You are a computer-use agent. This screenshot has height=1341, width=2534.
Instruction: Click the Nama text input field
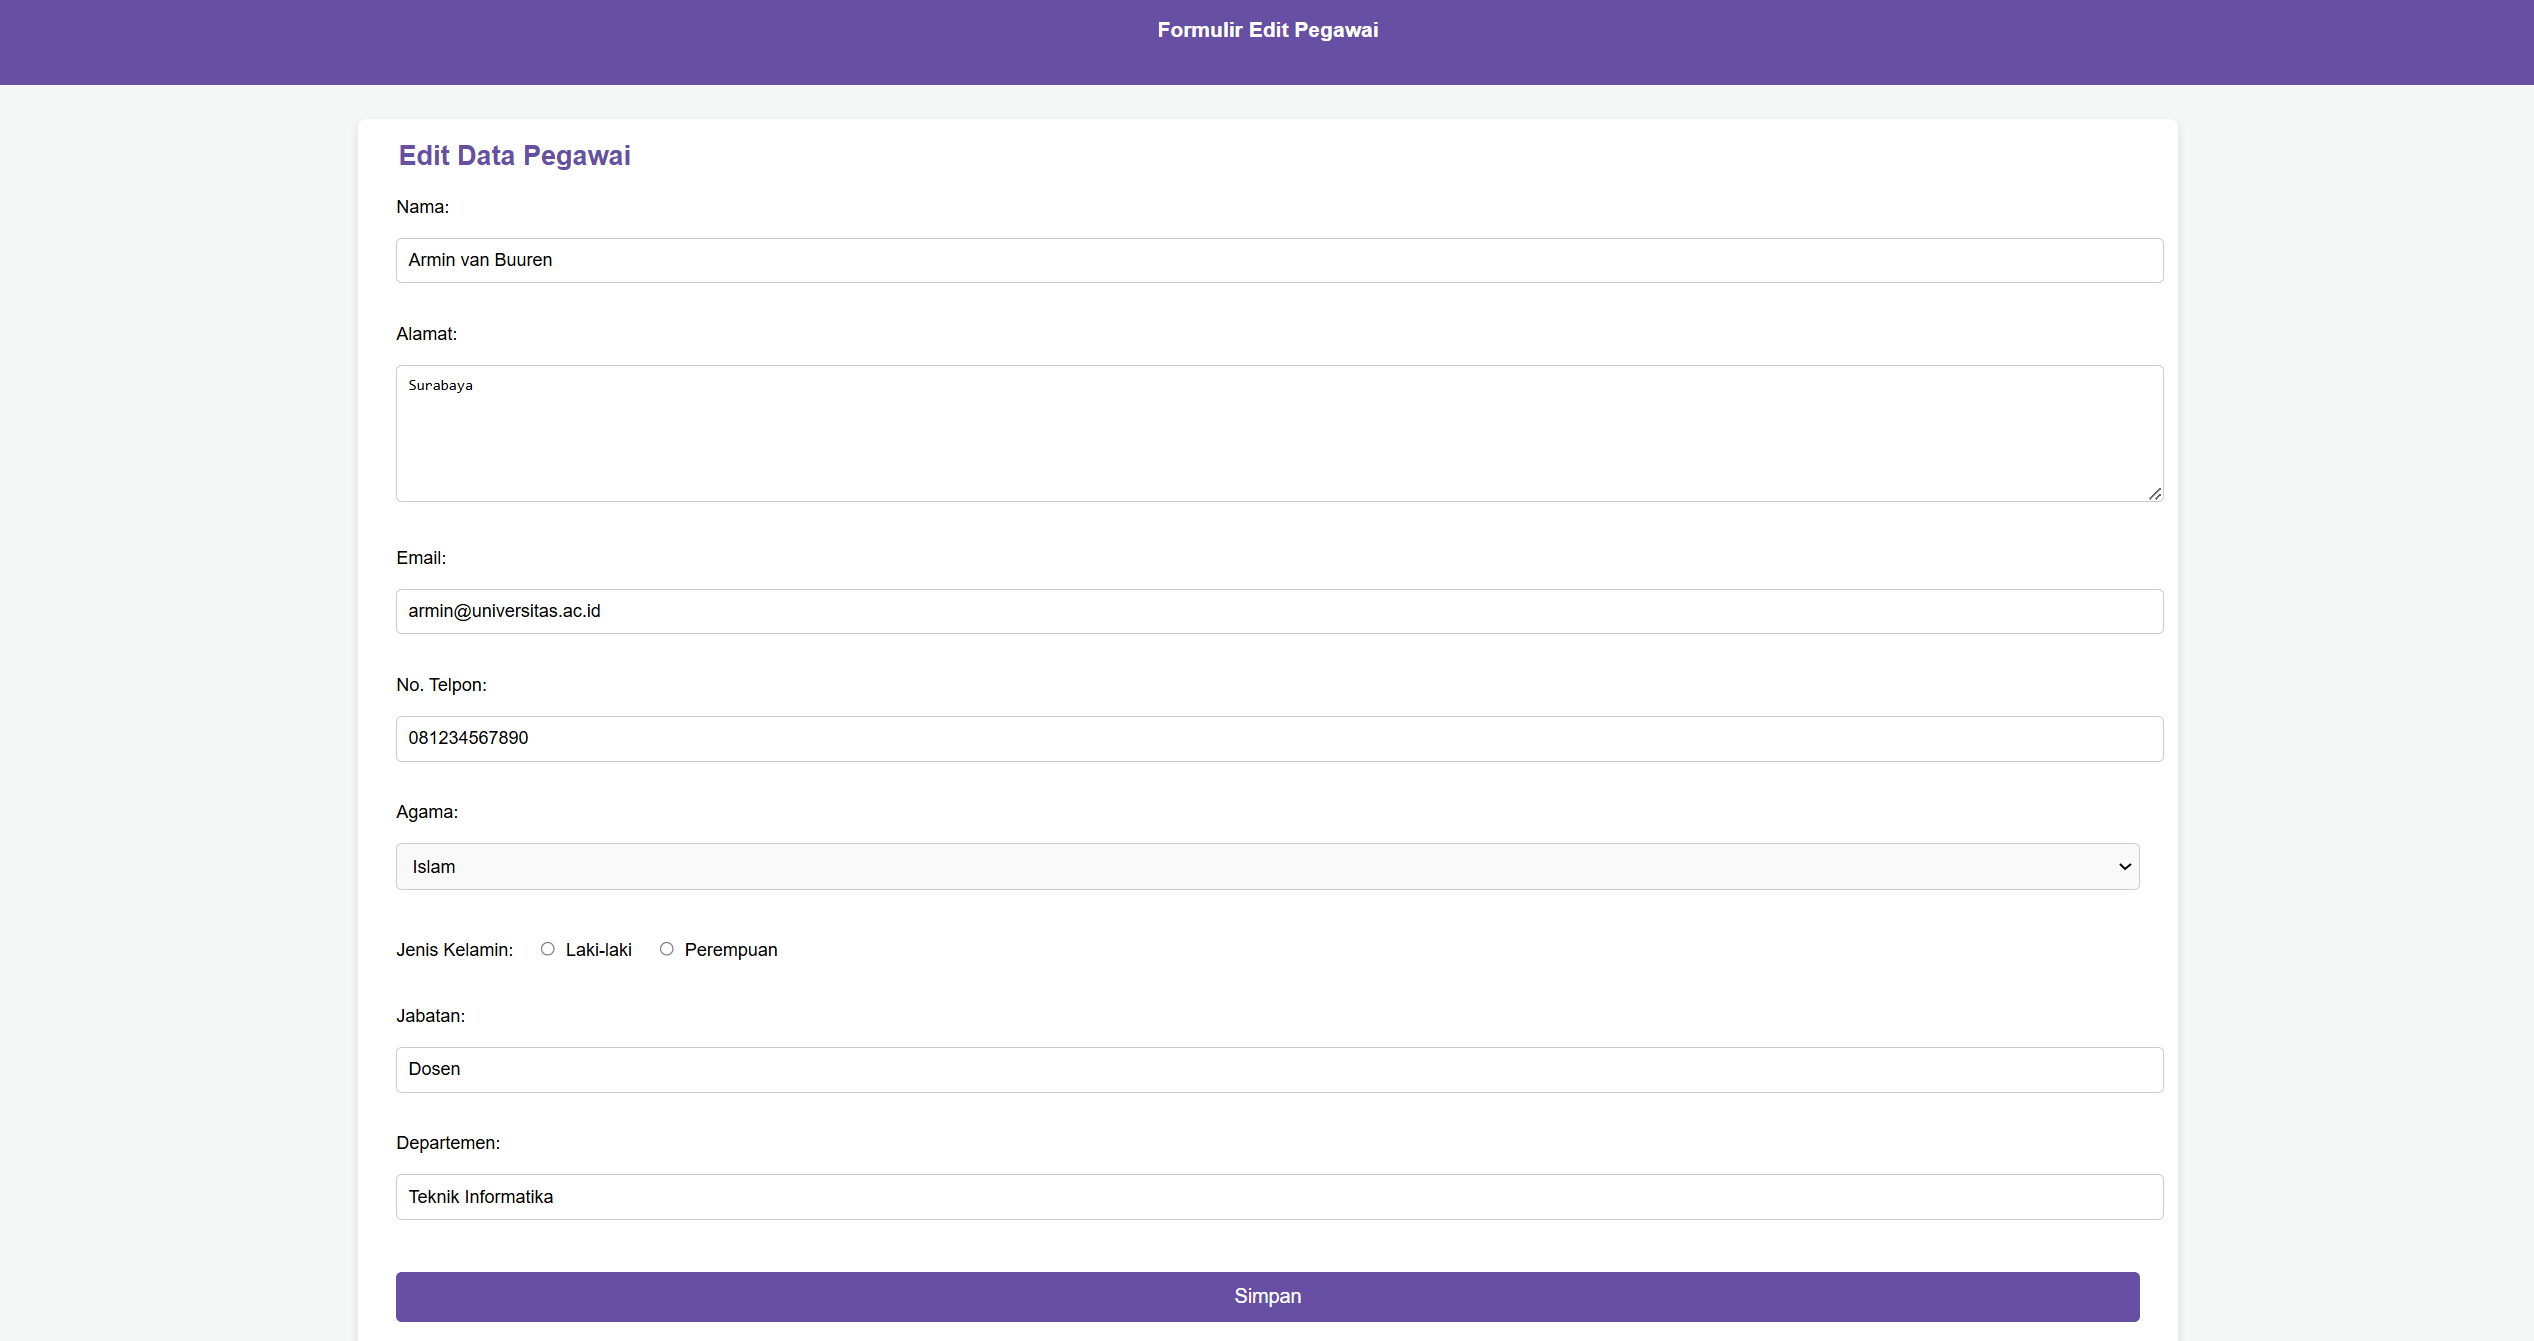1279,260
